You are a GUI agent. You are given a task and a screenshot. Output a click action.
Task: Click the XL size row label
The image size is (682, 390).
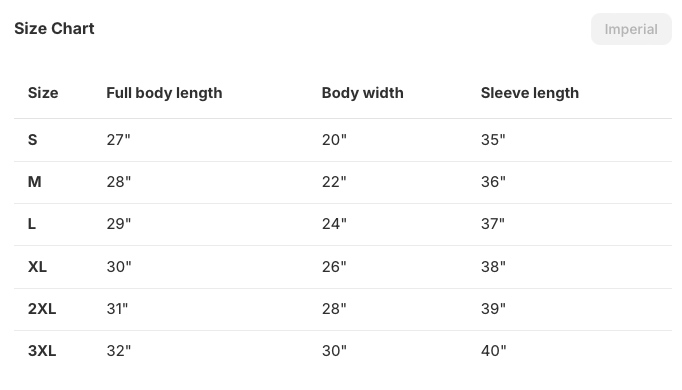[x=37, y=267]
